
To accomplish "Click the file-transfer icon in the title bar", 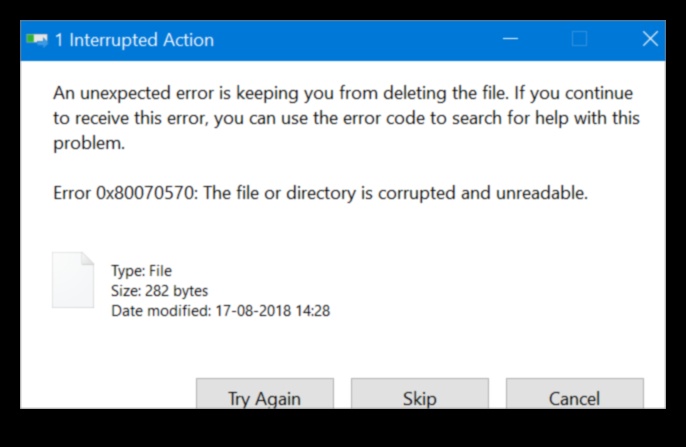I will tap(37, 40).
